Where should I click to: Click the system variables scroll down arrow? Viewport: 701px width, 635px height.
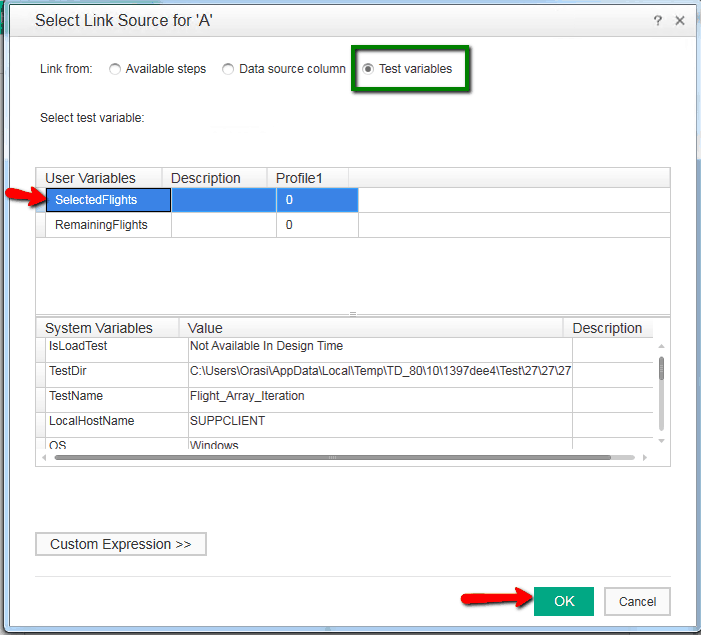pos(661,441)
